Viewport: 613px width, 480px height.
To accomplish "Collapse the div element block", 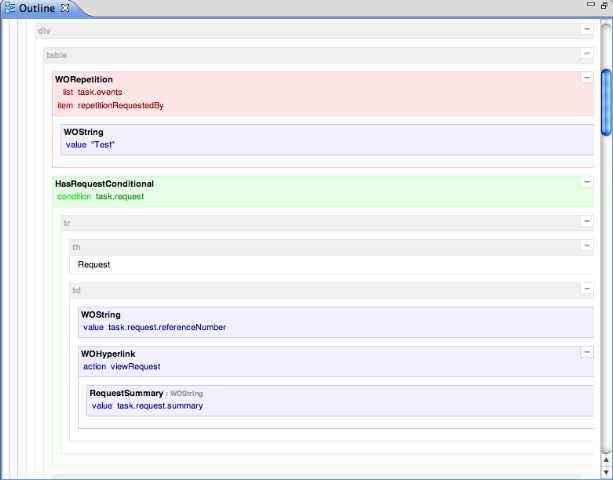I will (x=587, y=30).
